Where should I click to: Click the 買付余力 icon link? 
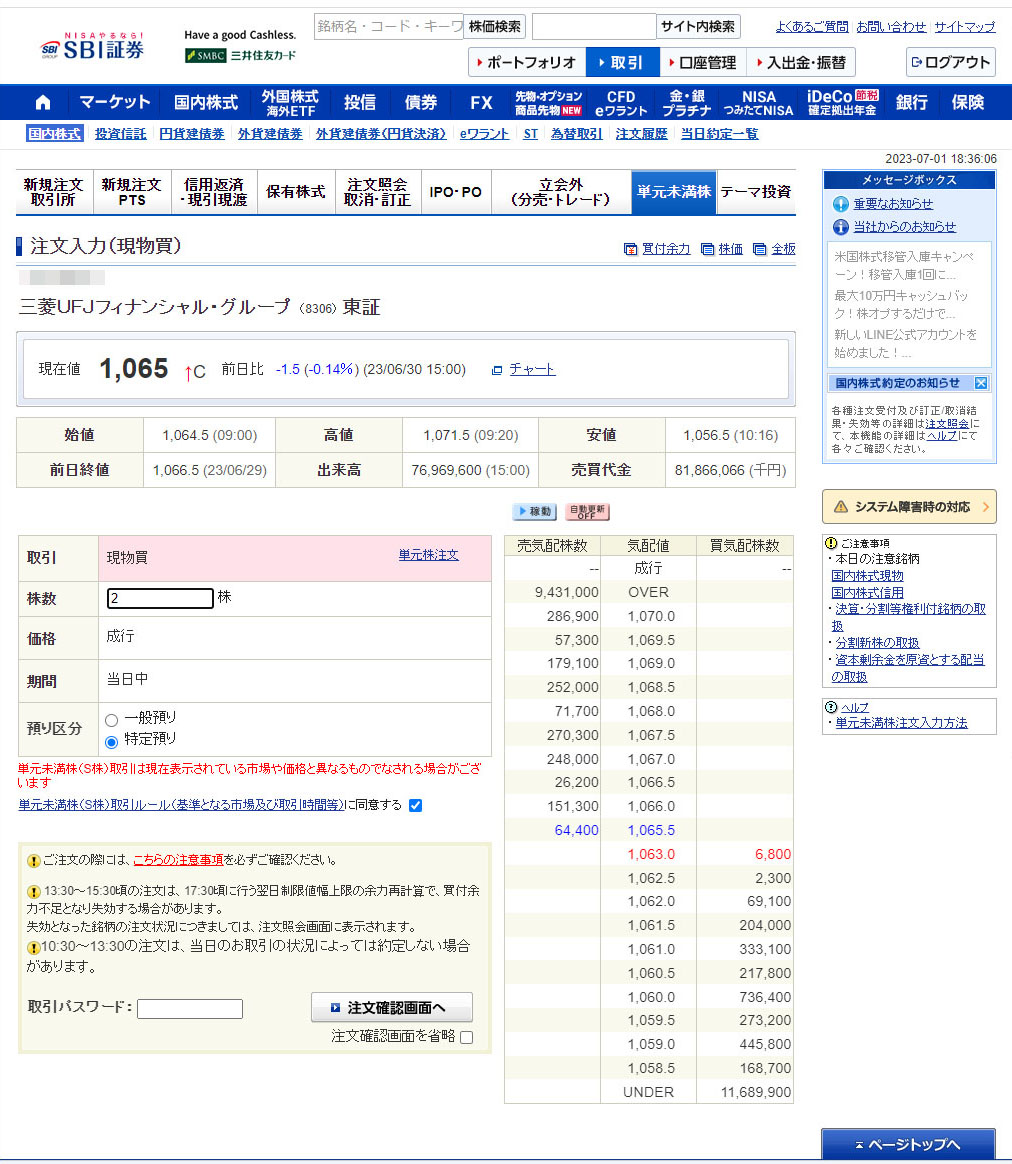[630, 250]
